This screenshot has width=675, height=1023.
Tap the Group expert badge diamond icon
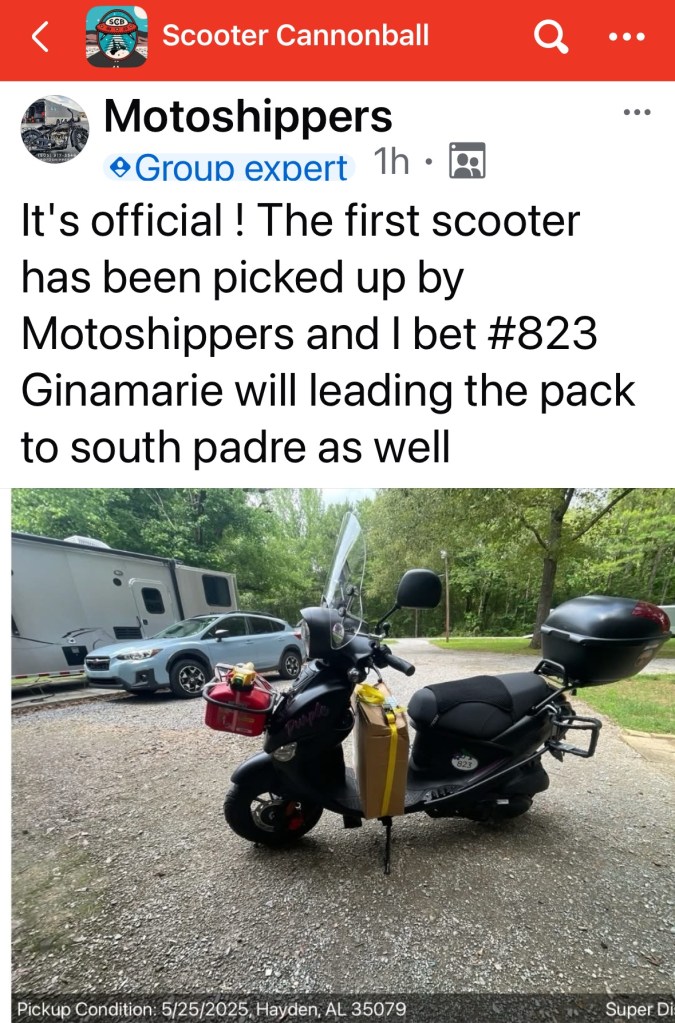(120, 168)
